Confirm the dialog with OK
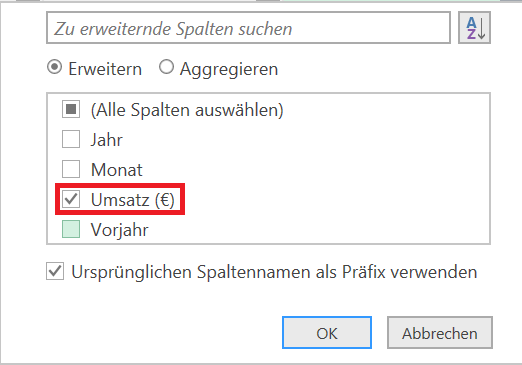522x365 pixels. tap(327, 333)
